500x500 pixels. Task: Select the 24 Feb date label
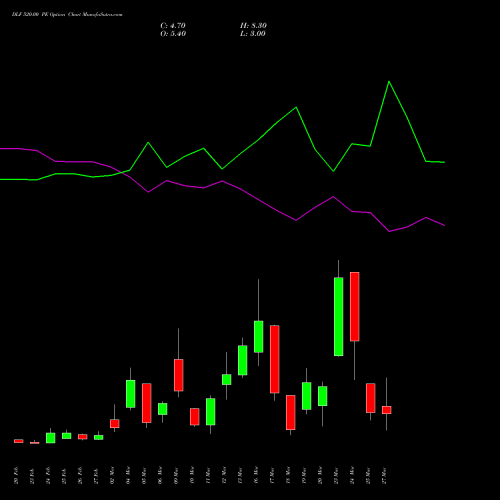(x=48, y=475)
